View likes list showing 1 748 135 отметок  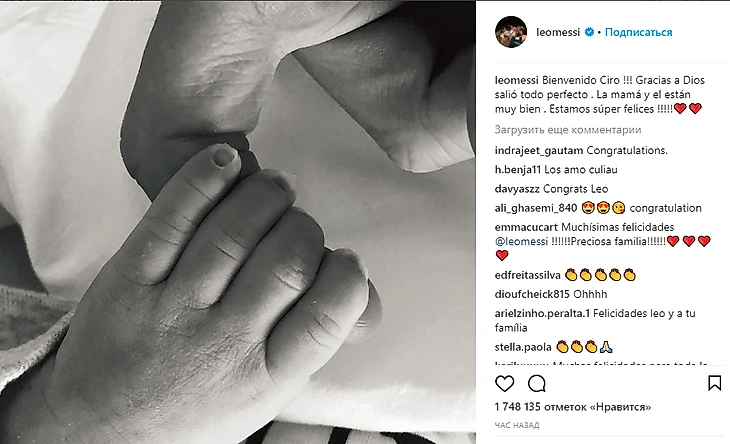tap(573, 407)
